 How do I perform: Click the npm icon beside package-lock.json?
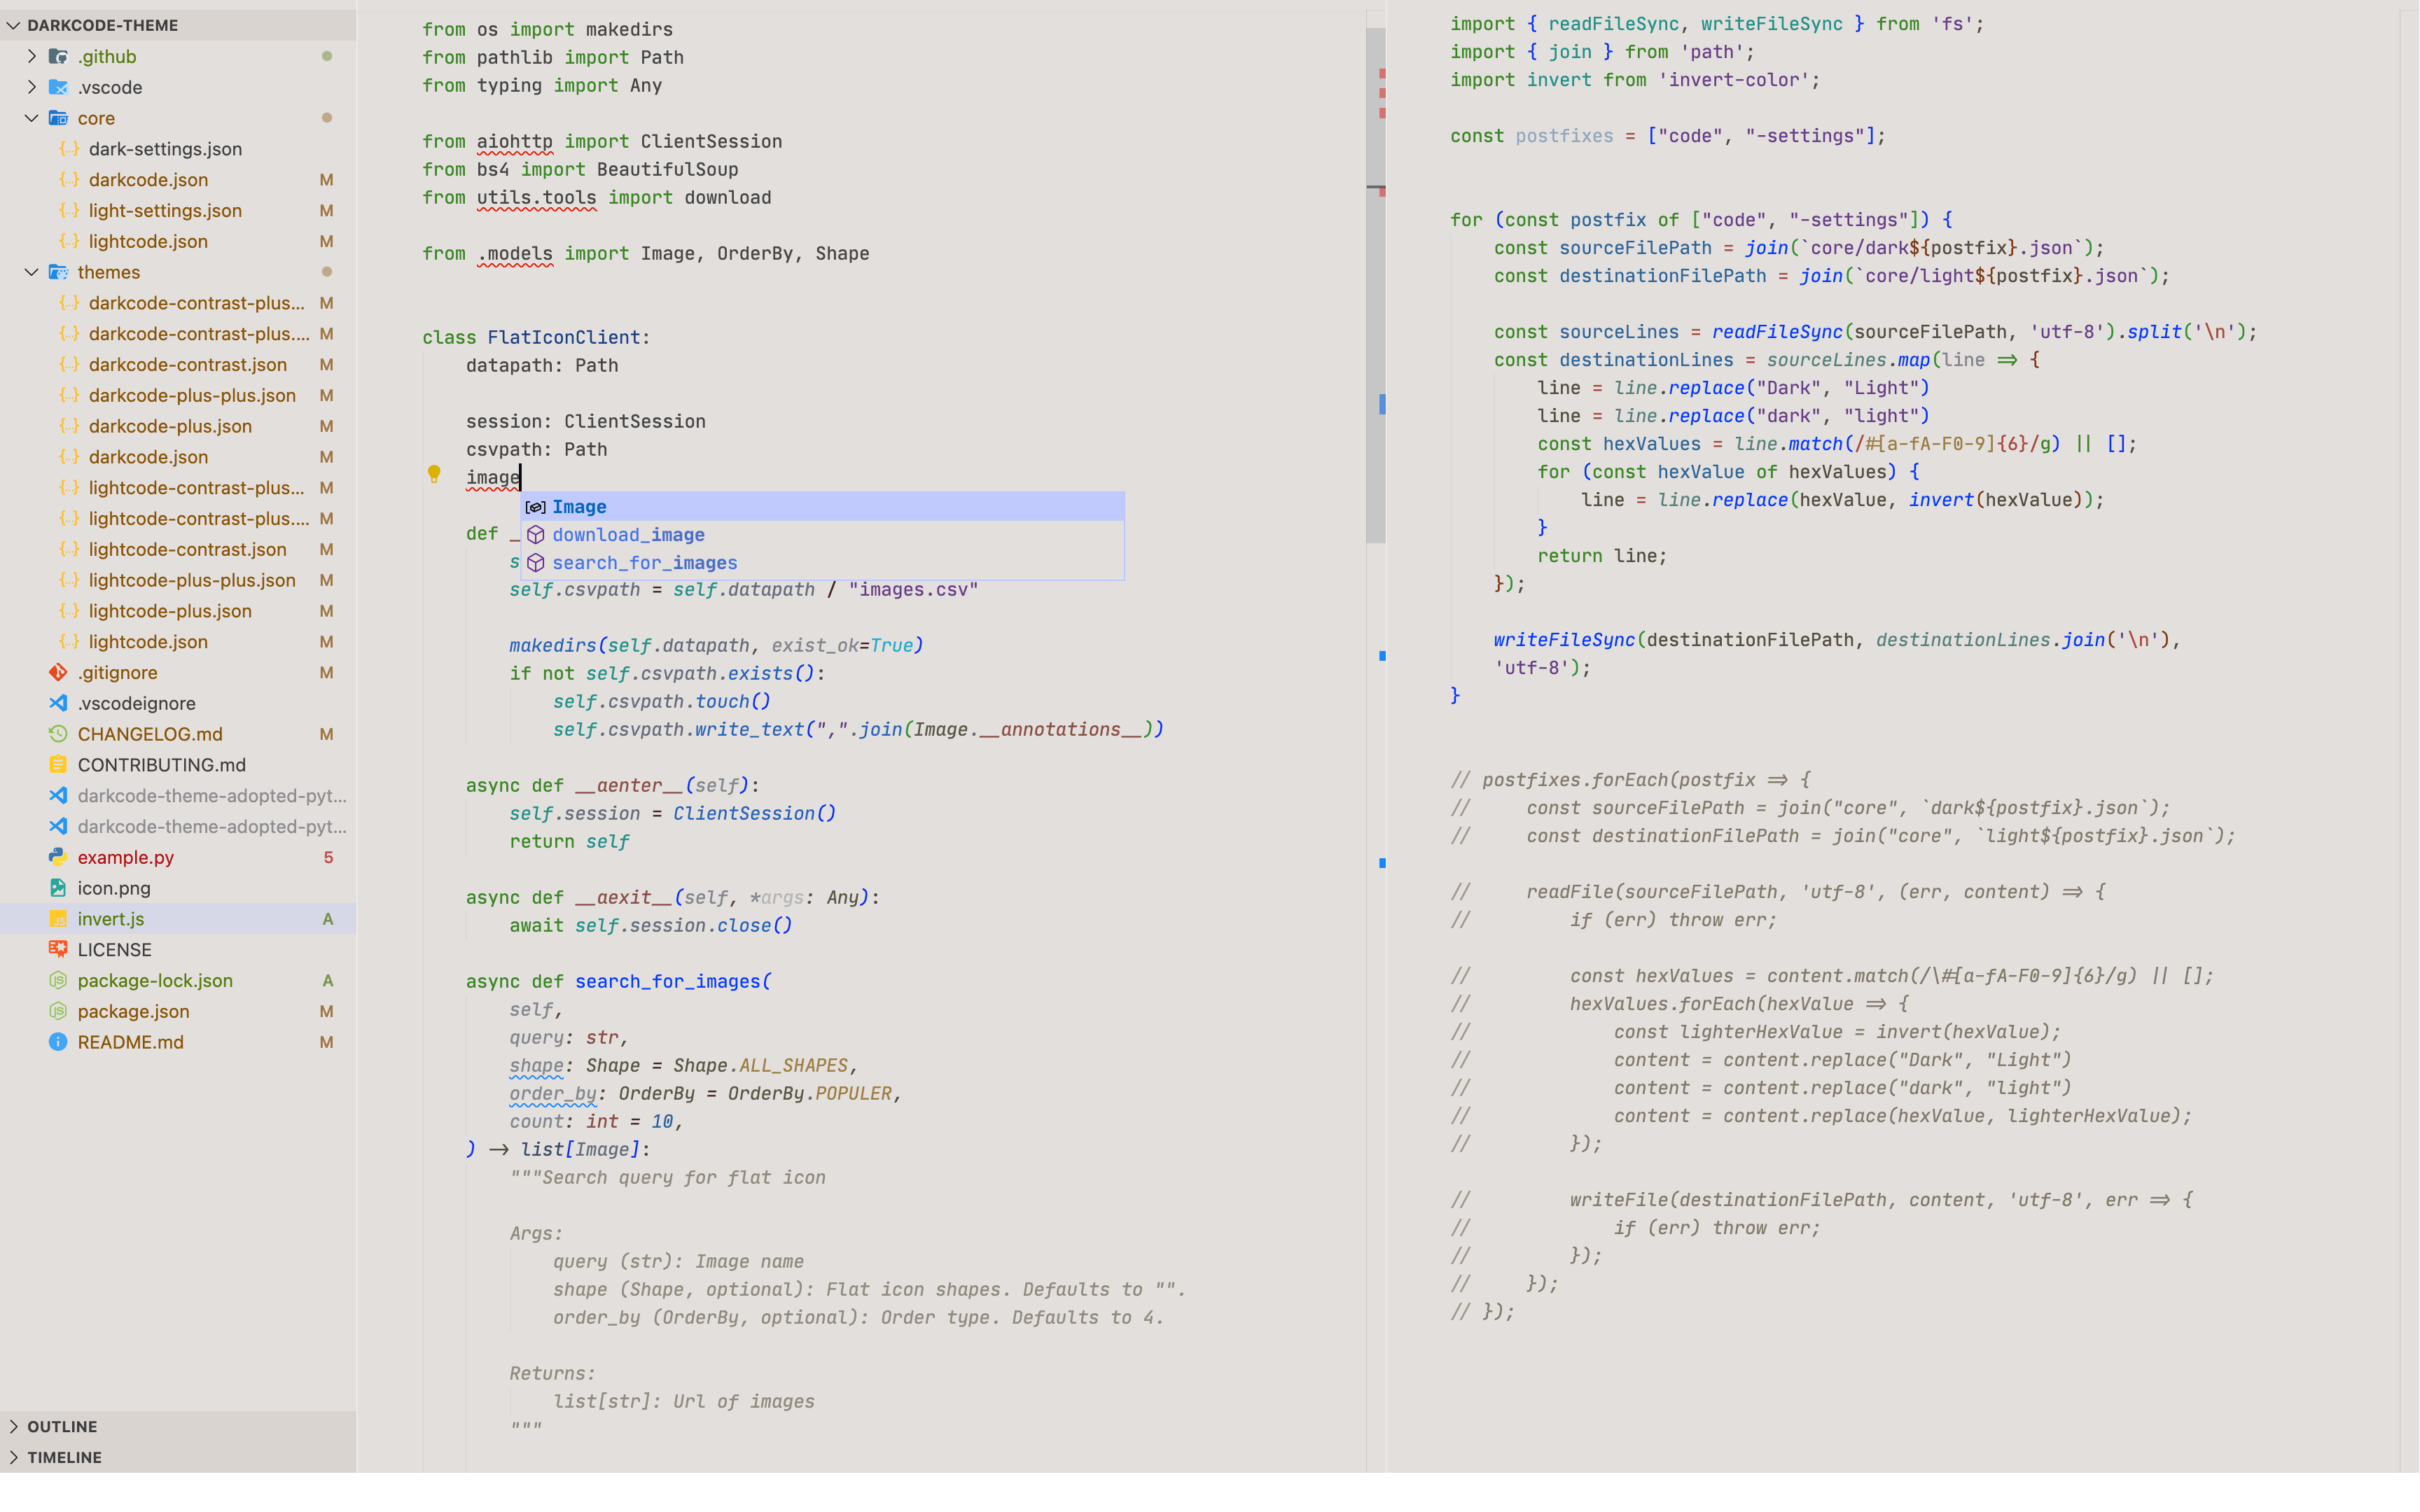[x=58, y=980]
